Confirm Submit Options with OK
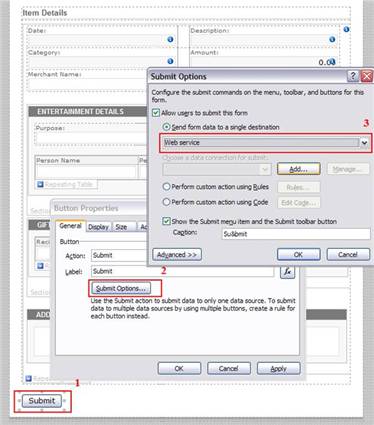Image resolution: width=374 pixels, height=425 pixels. pos(298,254)
